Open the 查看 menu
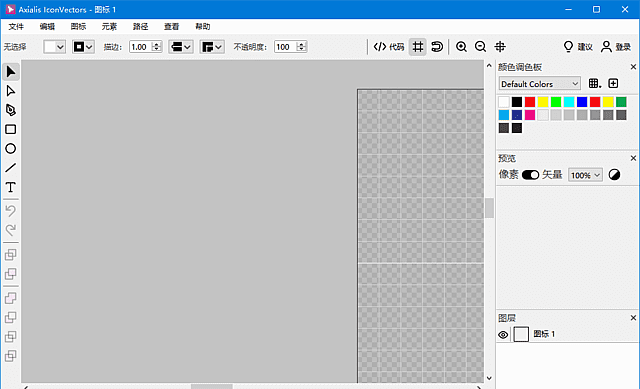This screenshot has height=389, width=640. pyautogui.click(x=171, y=27)
